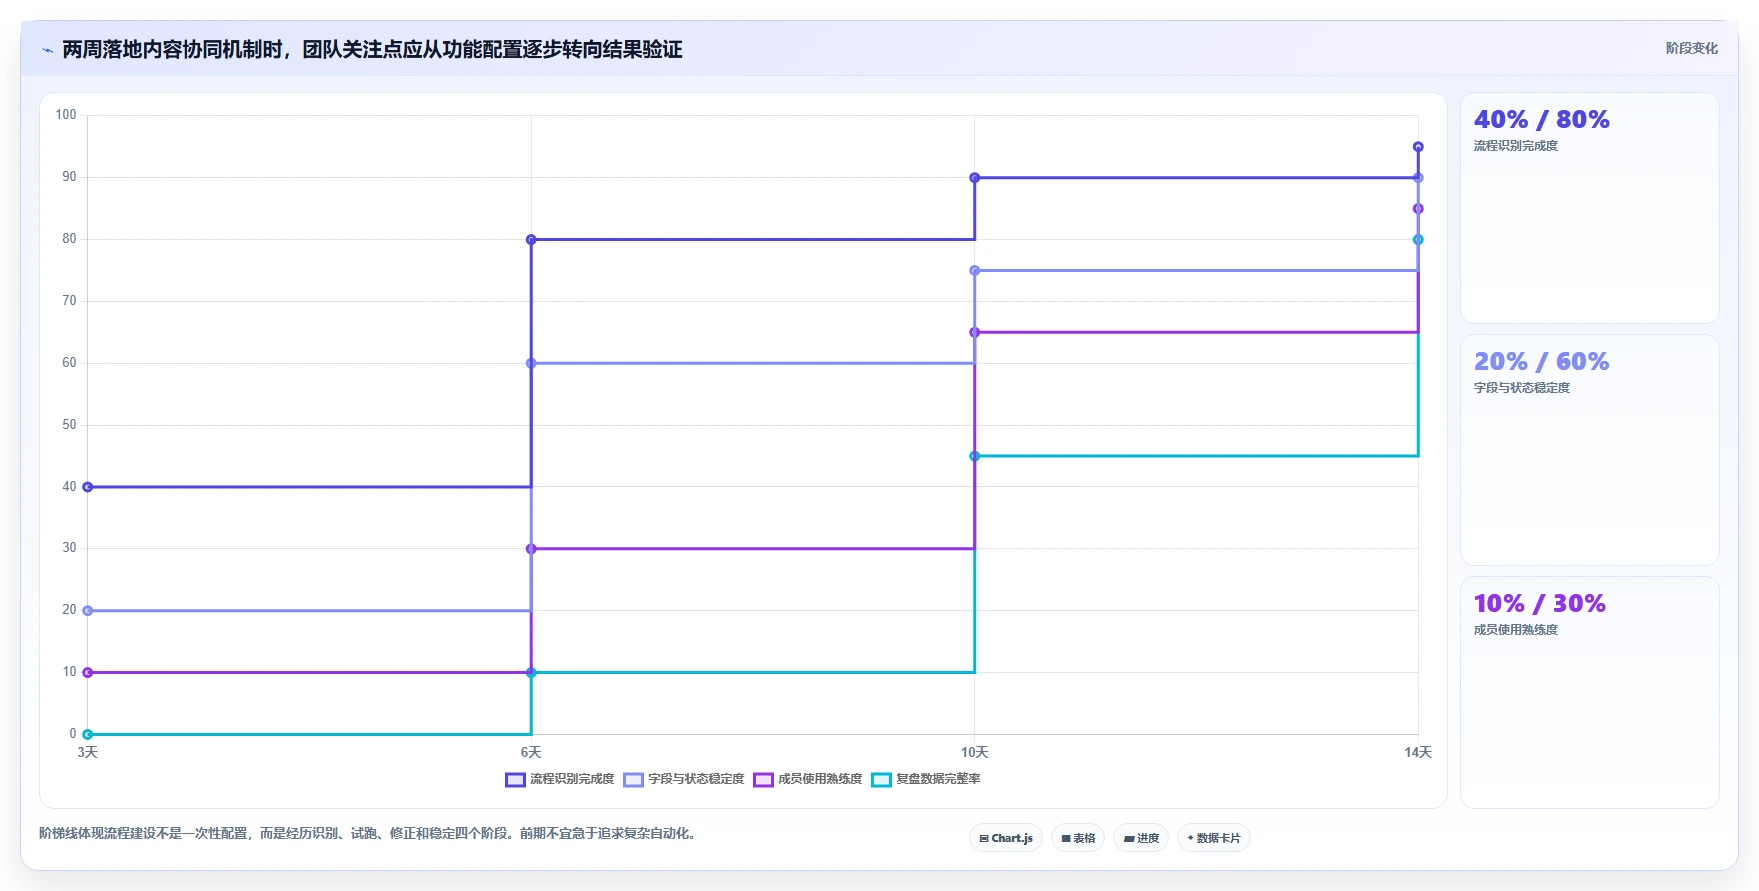Click the 50 y-axis label
The height and width of the screenshot is (891, 1759).
69,425
